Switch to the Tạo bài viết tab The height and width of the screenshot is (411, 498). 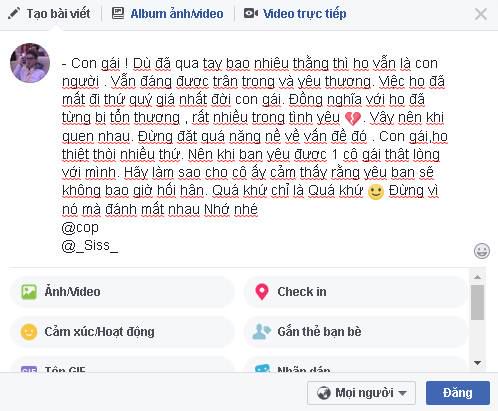pos(49,14)
